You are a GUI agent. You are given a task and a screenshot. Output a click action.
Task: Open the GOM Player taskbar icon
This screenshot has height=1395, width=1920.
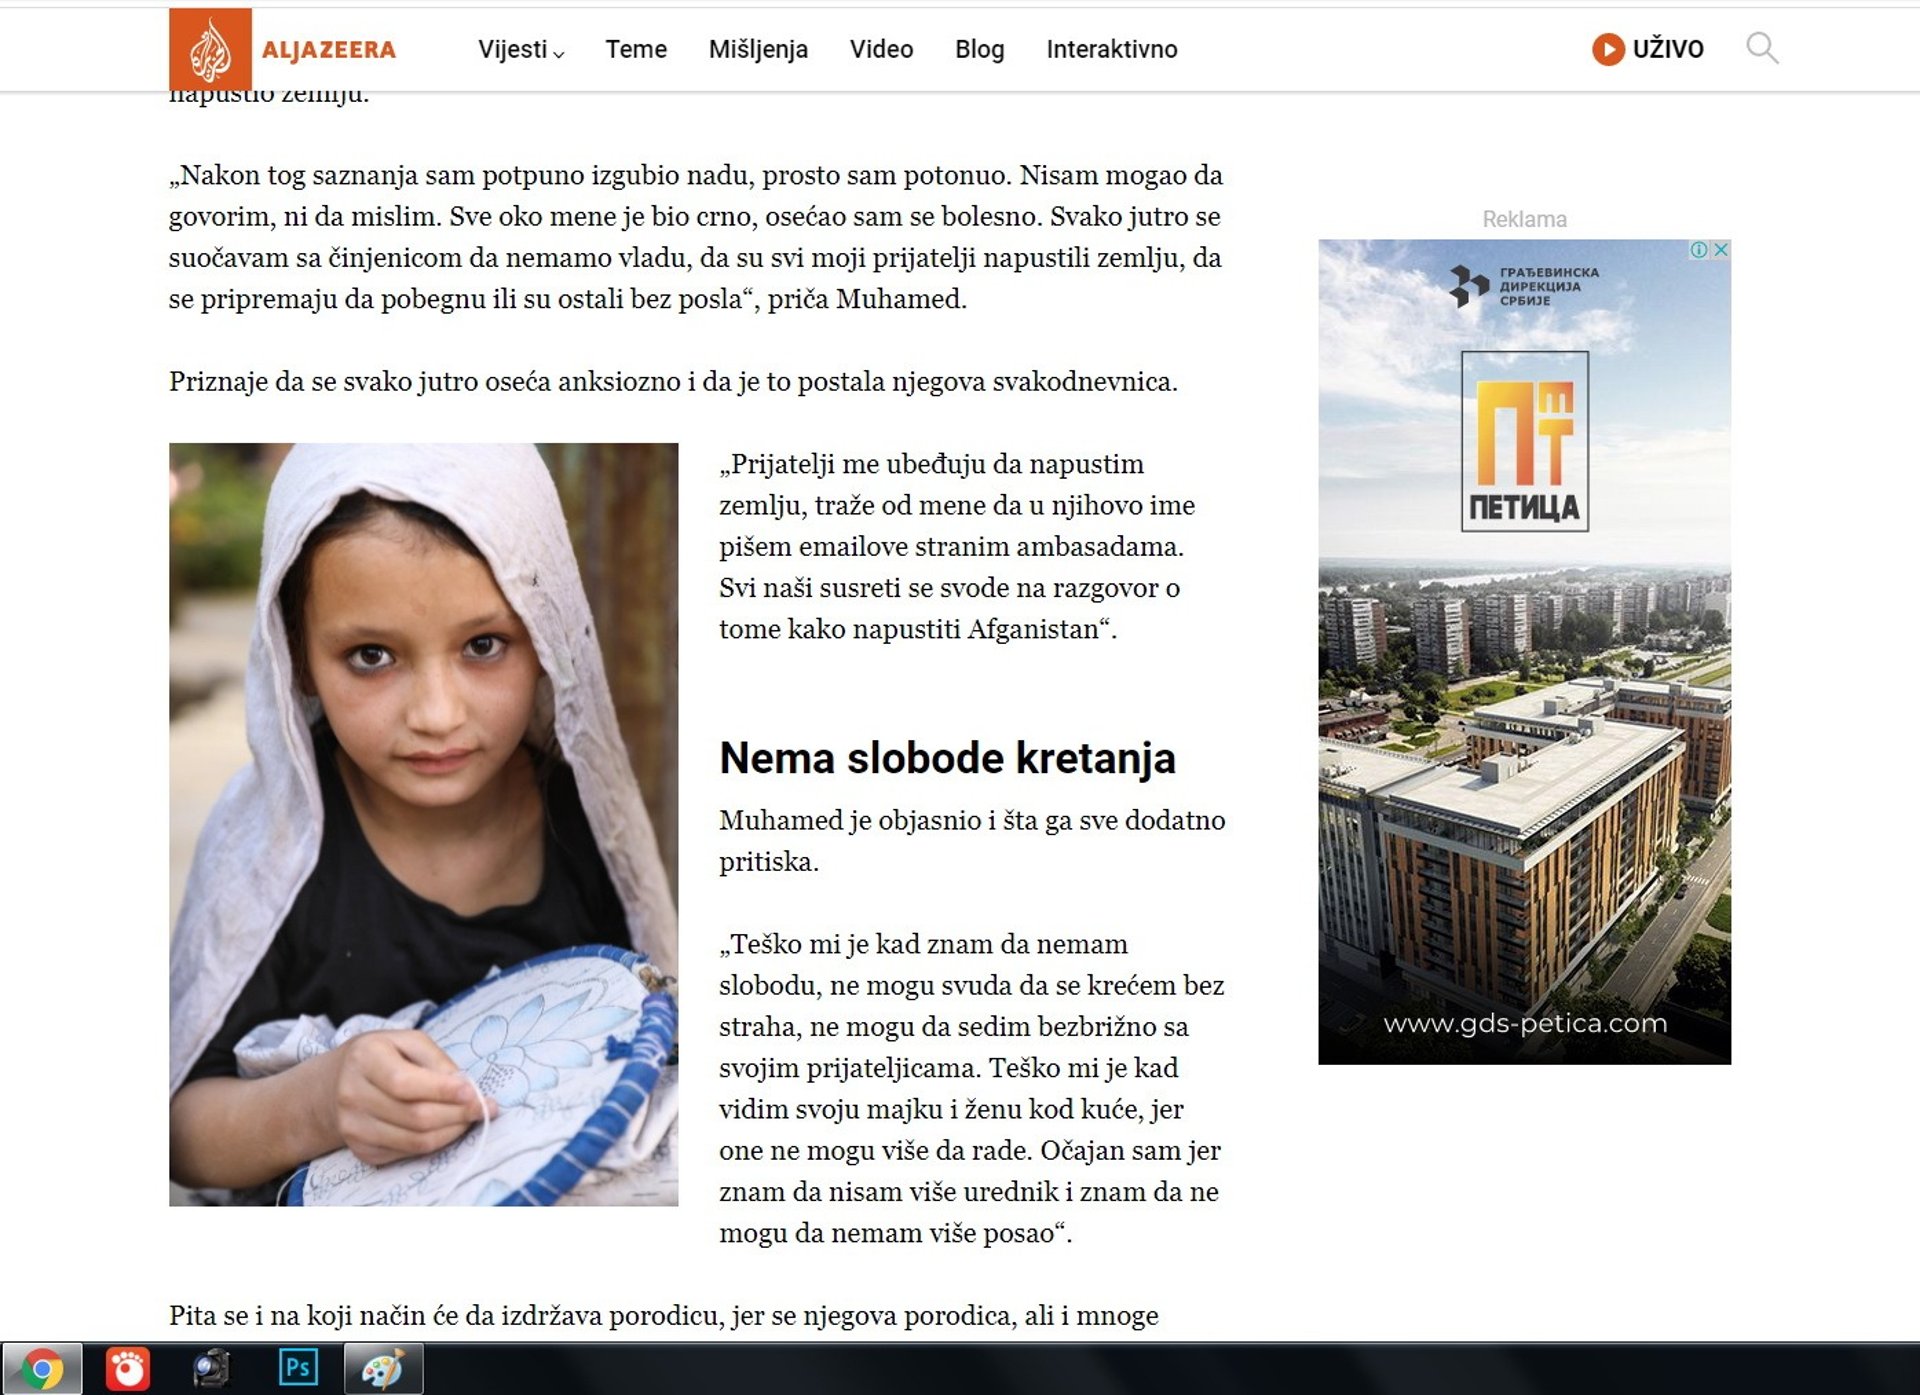tap(128, 1369)
